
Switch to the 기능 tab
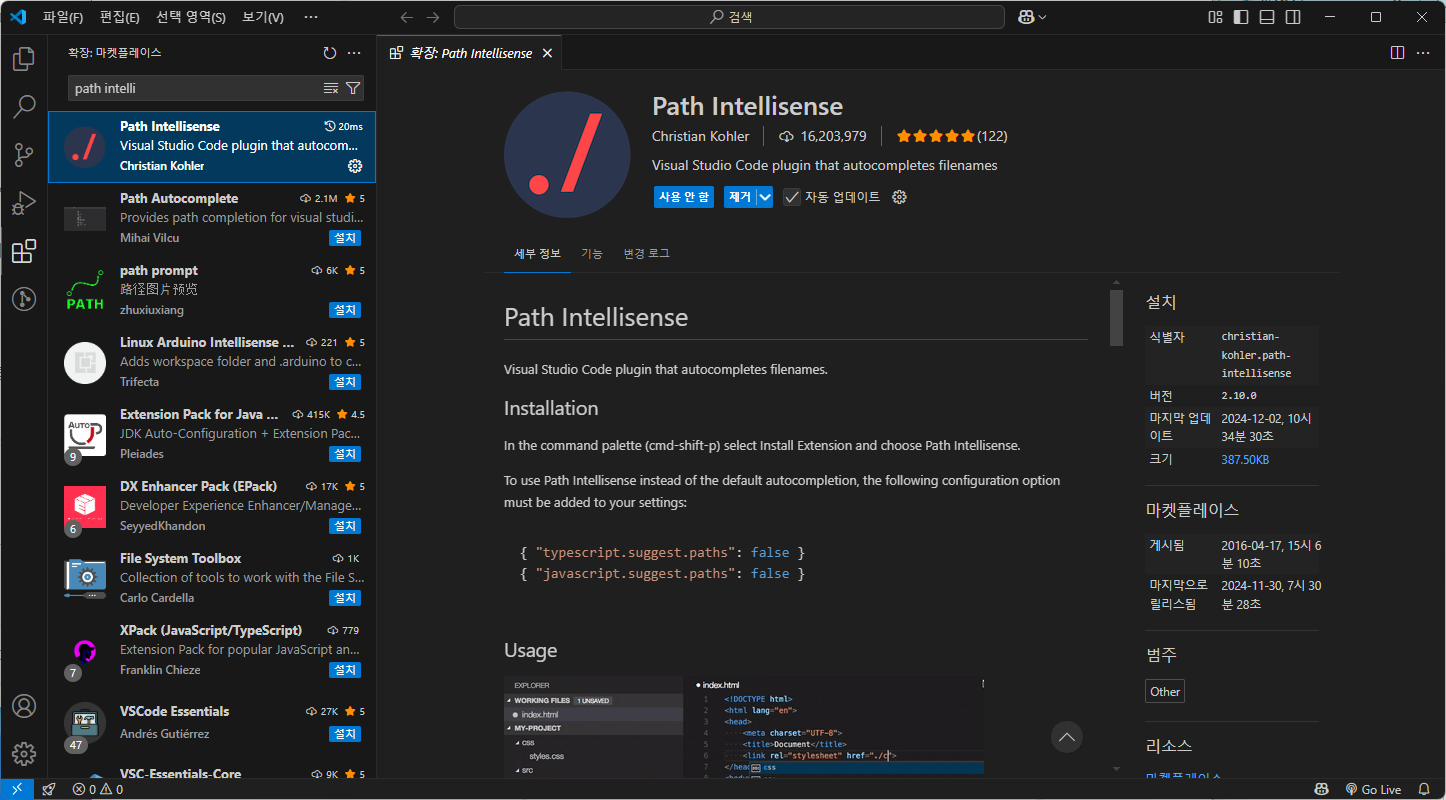[592, 253]
